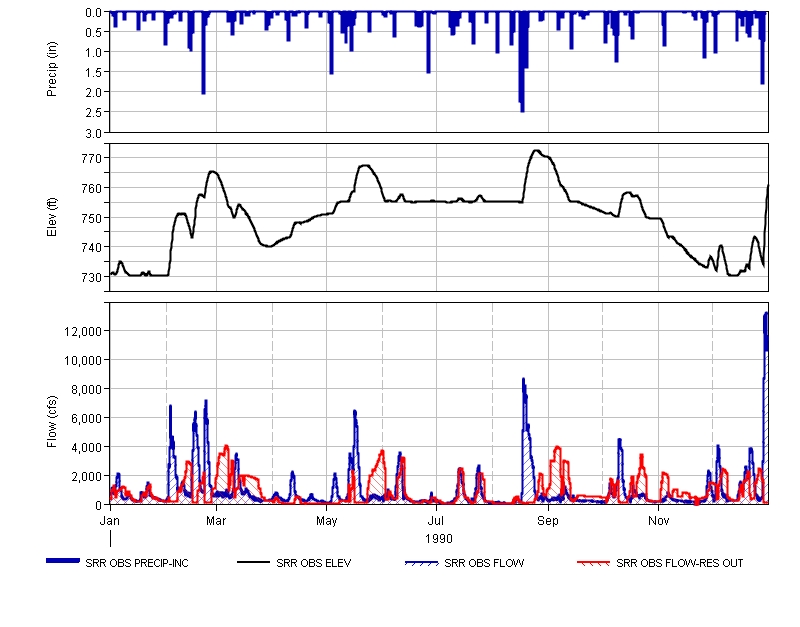The height and width of the screenshot is (627, 800).
Task: Click the 6,000 flow axis value
Action: coord(86,418)
